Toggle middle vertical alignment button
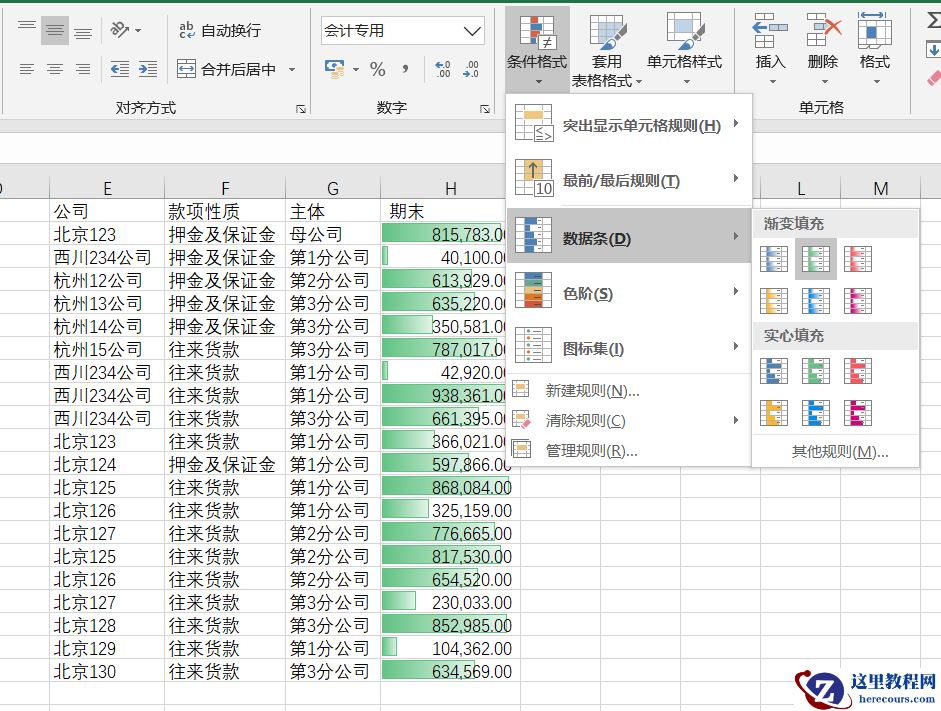The height and width of the screenshot is (711, 941). tap(55, 31)
